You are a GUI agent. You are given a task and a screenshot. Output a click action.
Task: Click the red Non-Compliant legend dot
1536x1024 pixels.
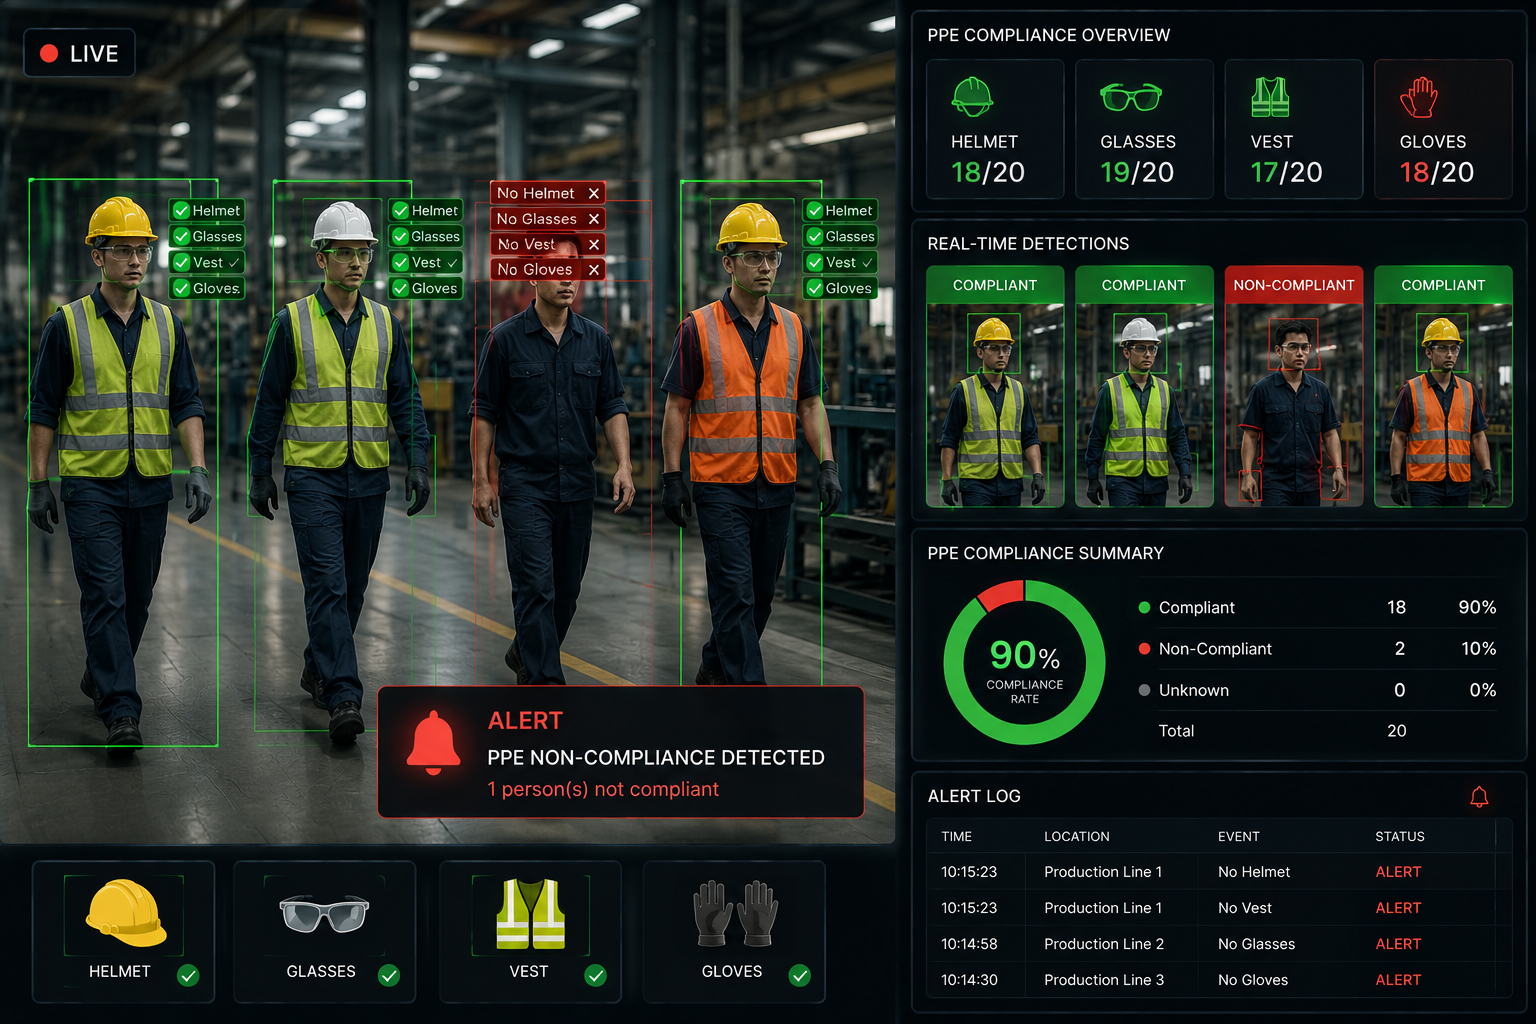point(1144,648)
